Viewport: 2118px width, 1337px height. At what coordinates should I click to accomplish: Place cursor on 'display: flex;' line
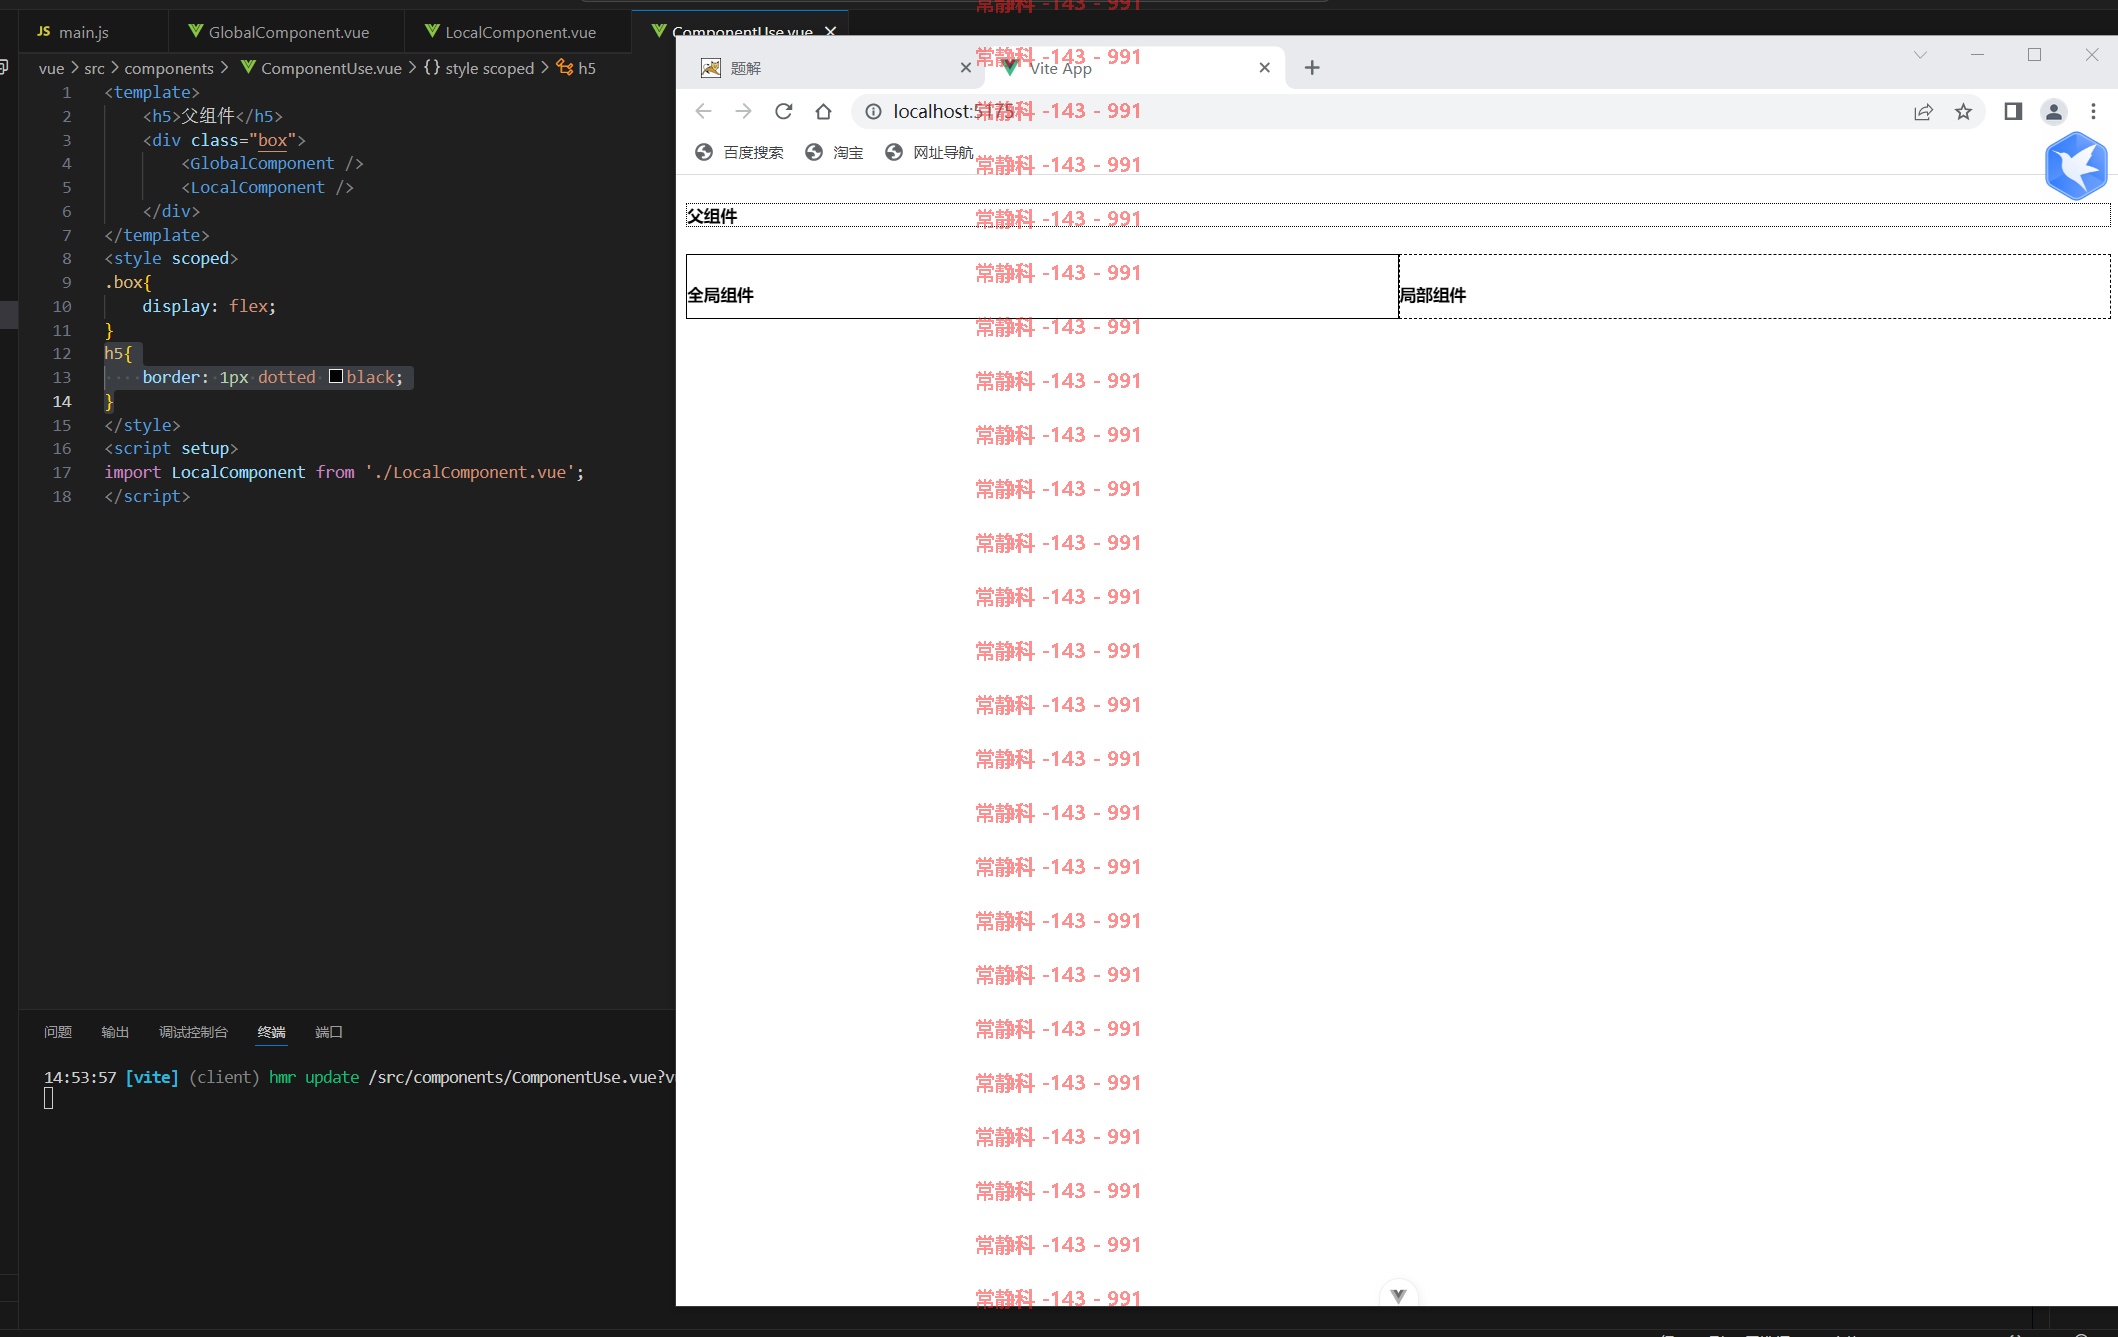[209, 306]
